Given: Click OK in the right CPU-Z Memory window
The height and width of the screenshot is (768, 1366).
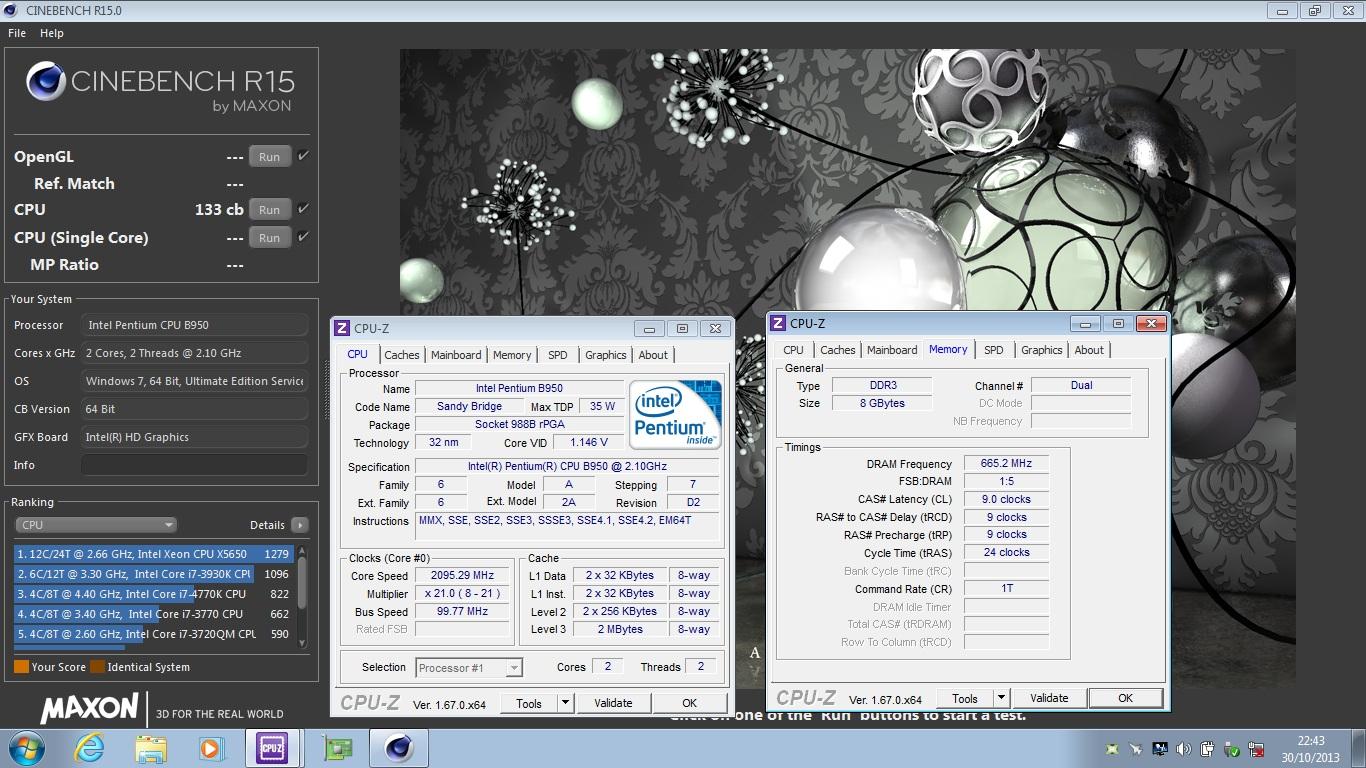Looking at the screenshot, I should tap(1125, 698).
